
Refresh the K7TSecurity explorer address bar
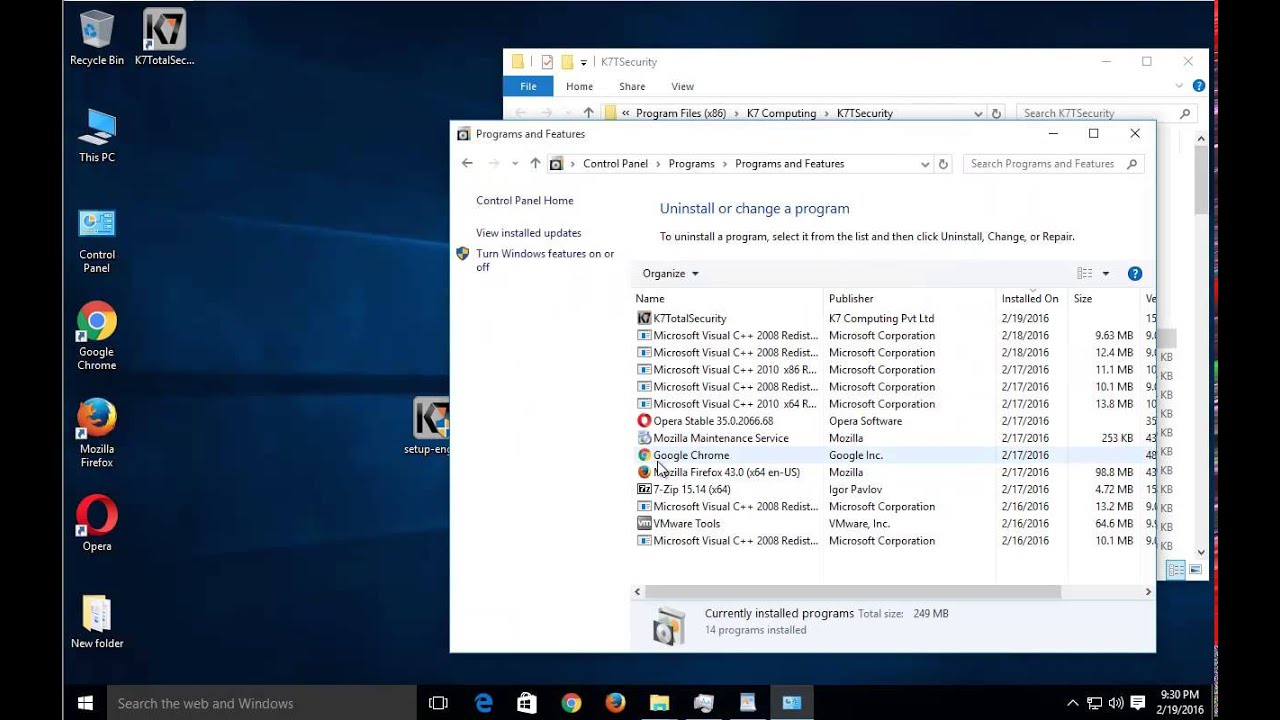(996, 113)
